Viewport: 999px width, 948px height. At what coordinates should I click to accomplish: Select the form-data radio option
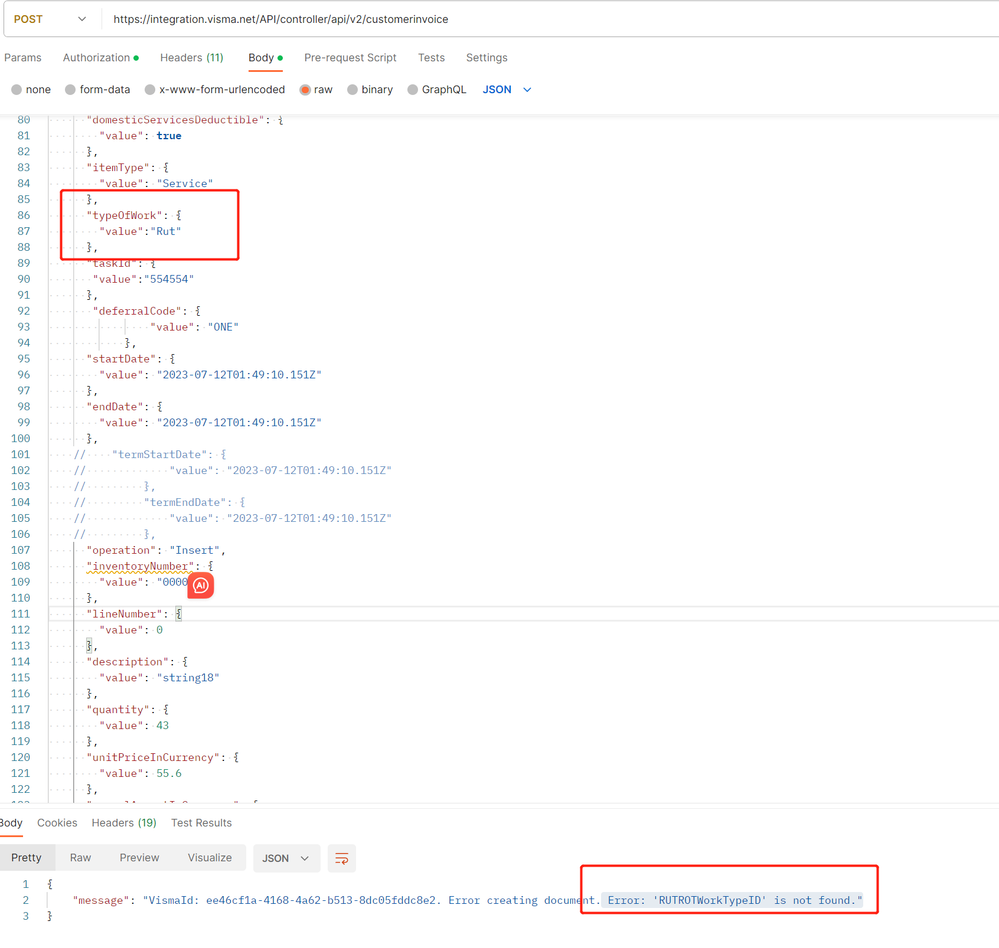(70, 90)
